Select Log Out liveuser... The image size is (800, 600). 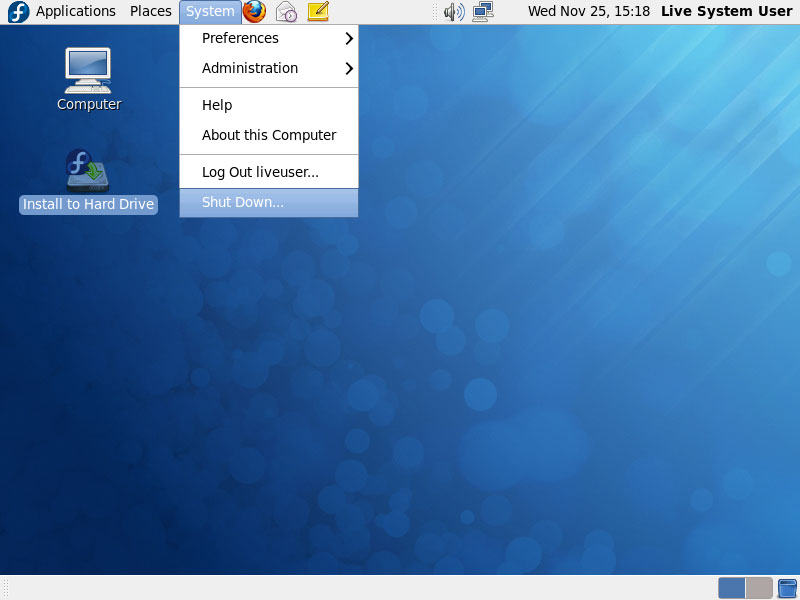tap(269, 172)
